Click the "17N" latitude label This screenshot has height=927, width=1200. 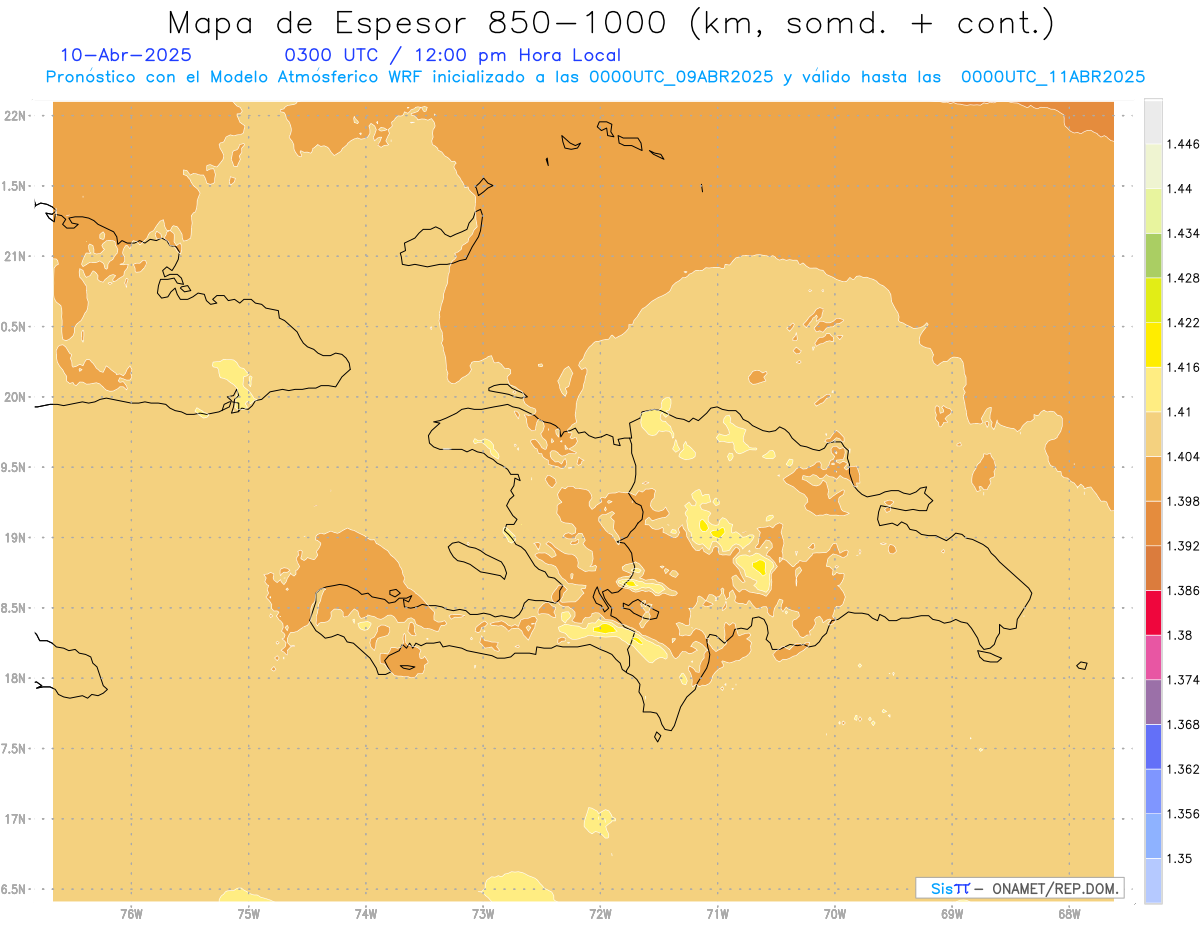click(17, 819)
